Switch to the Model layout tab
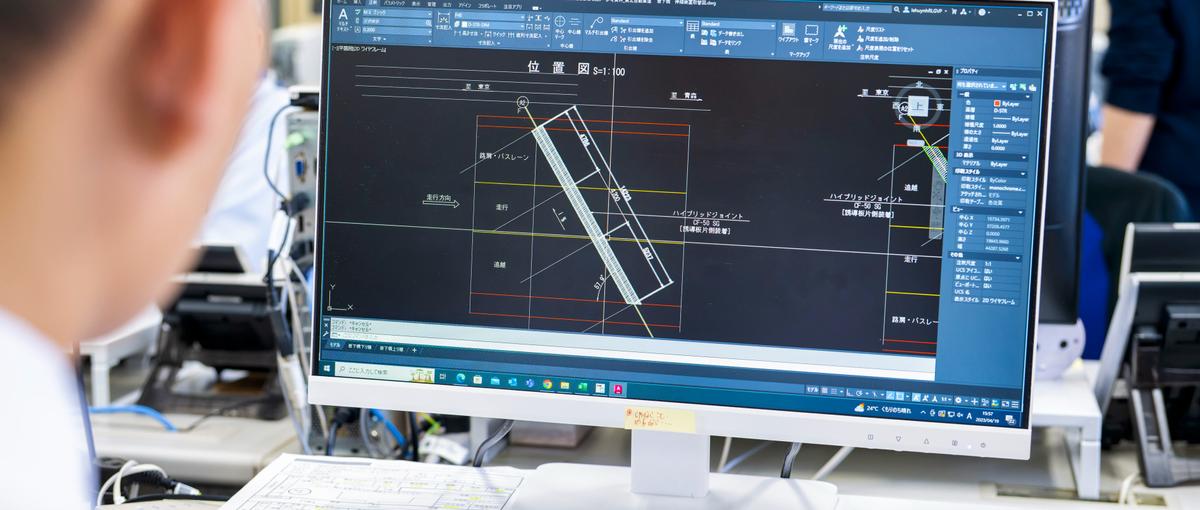 point(337,345)
